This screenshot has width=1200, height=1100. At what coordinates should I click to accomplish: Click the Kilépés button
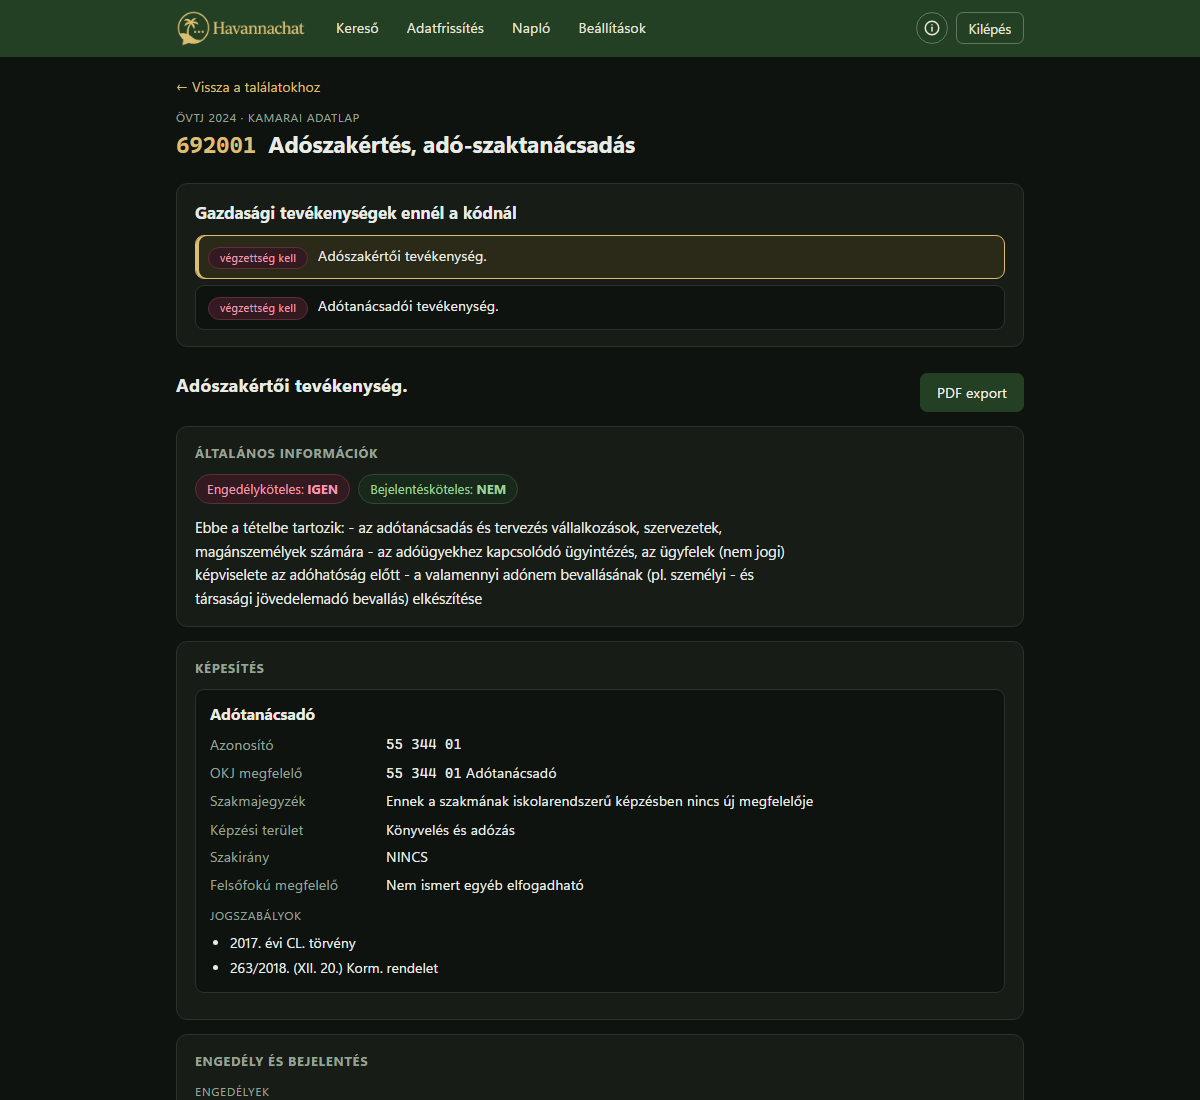pyautogui.click(x=990, y=28)
